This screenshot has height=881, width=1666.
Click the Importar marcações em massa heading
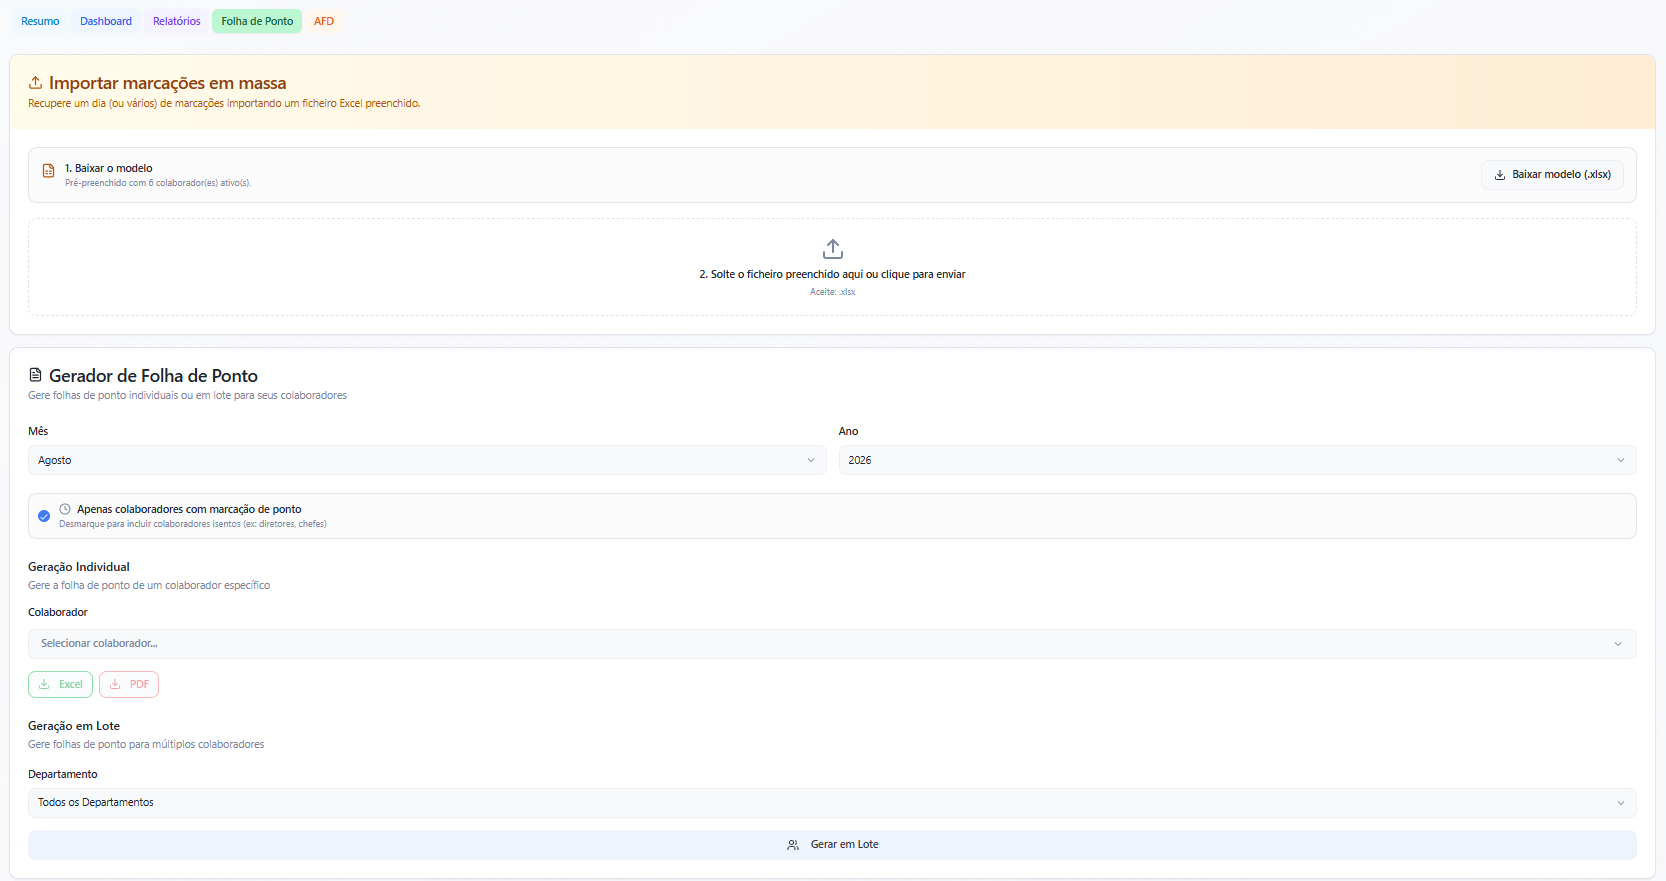click(x=168, y=83)
